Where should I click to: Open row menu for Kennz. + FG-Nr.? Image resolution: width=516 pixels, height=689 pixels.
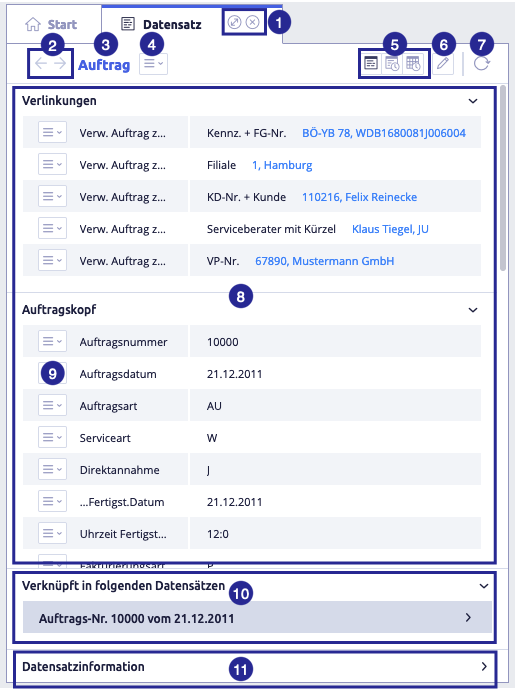(52, 132)
